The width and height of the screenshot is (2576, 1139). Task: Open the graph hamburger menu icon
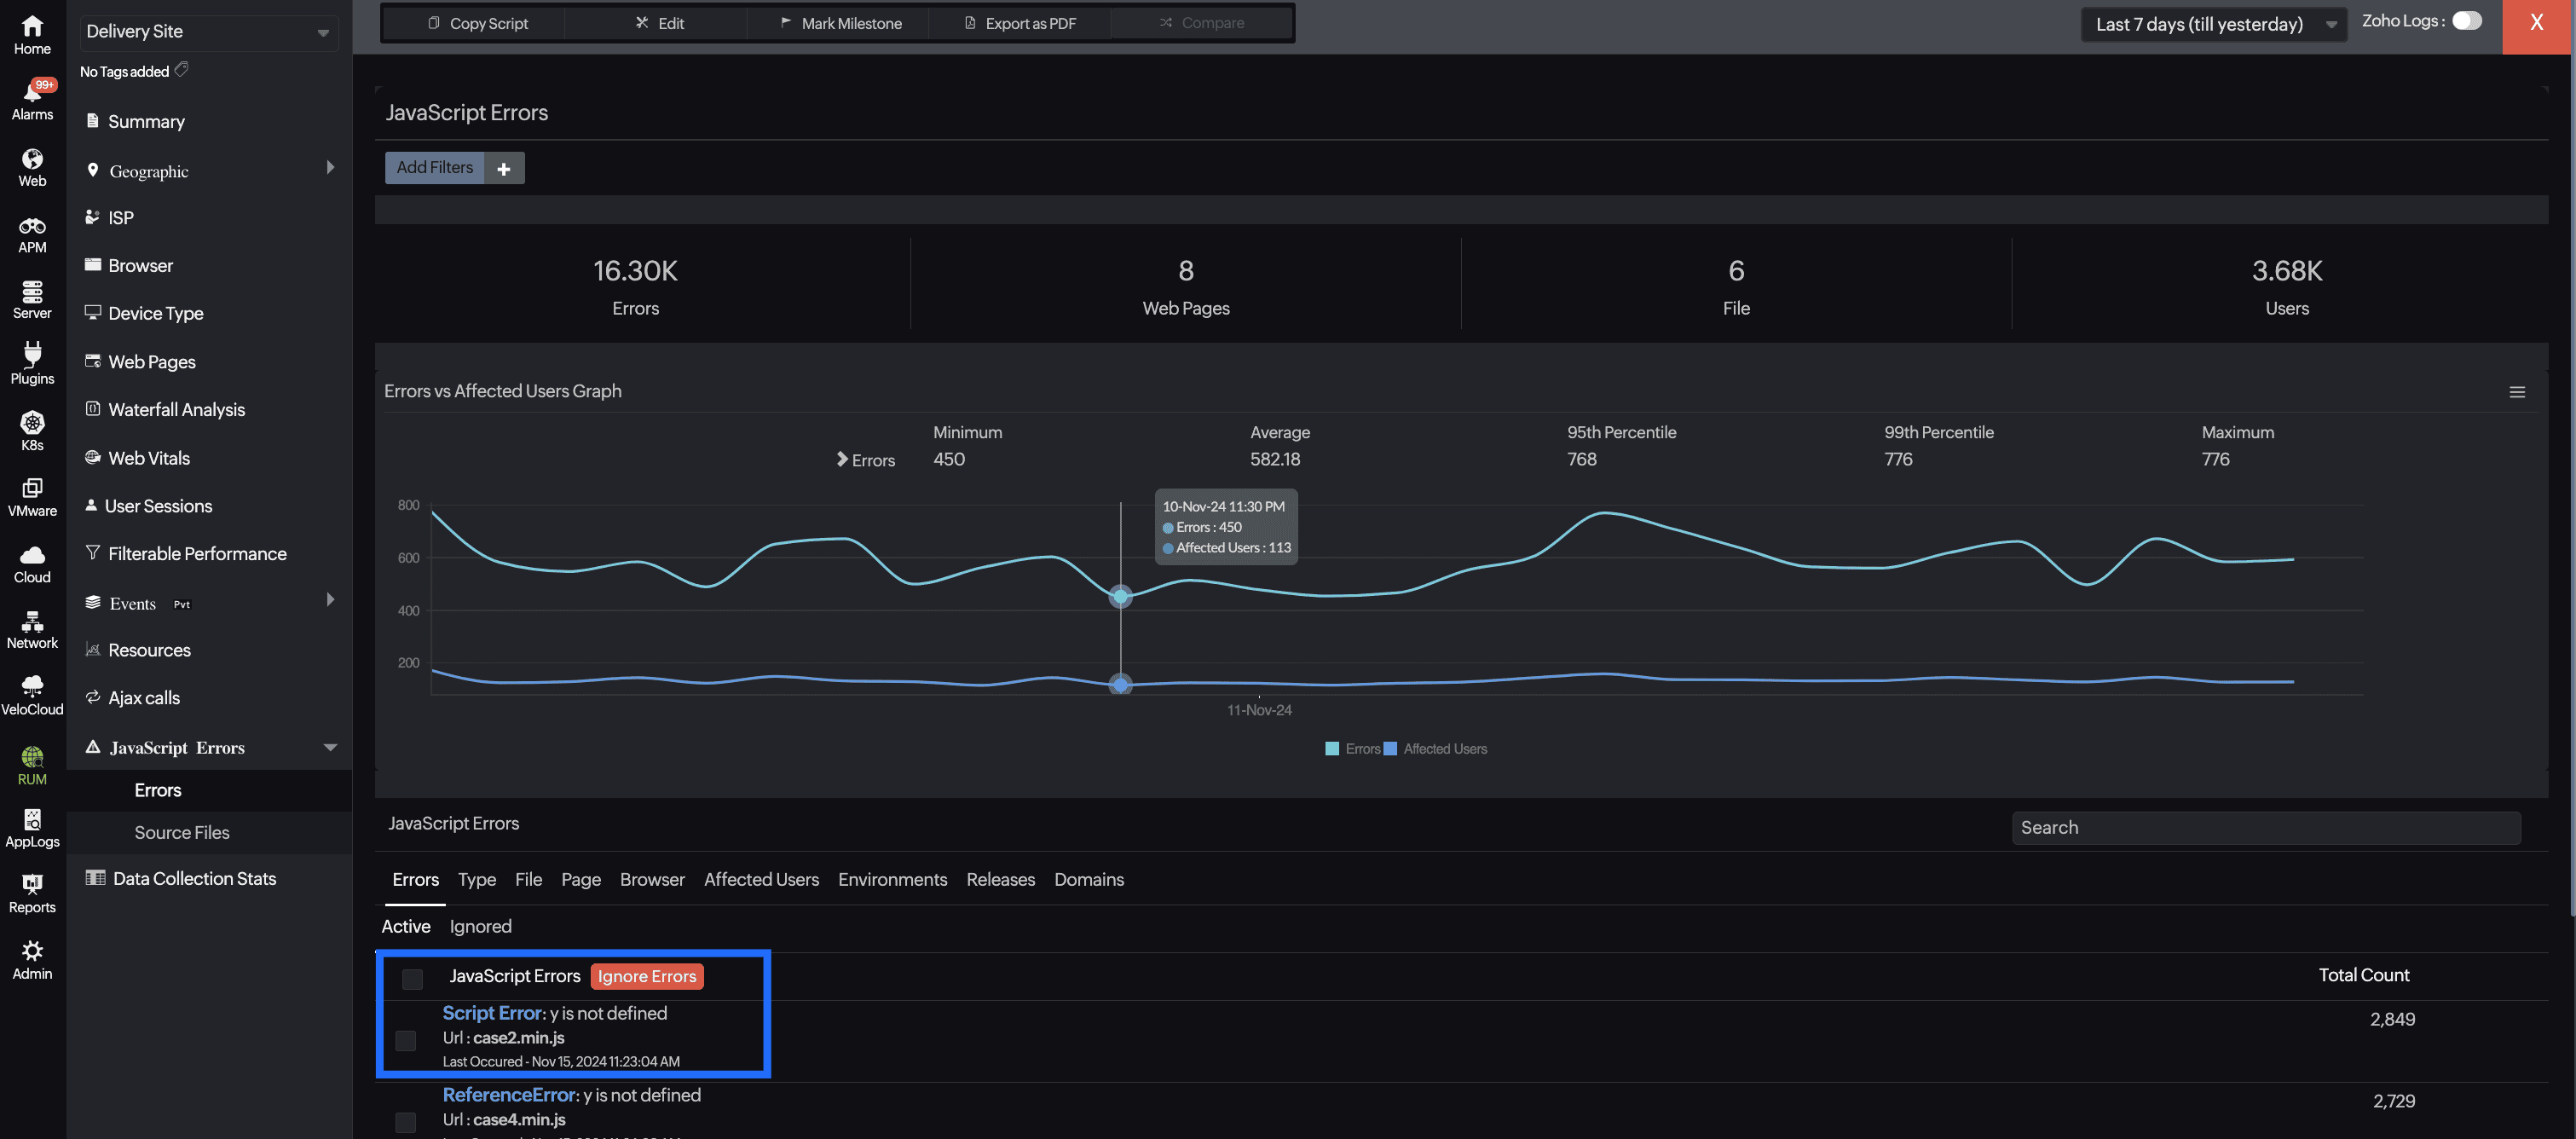click(2517, 392)
